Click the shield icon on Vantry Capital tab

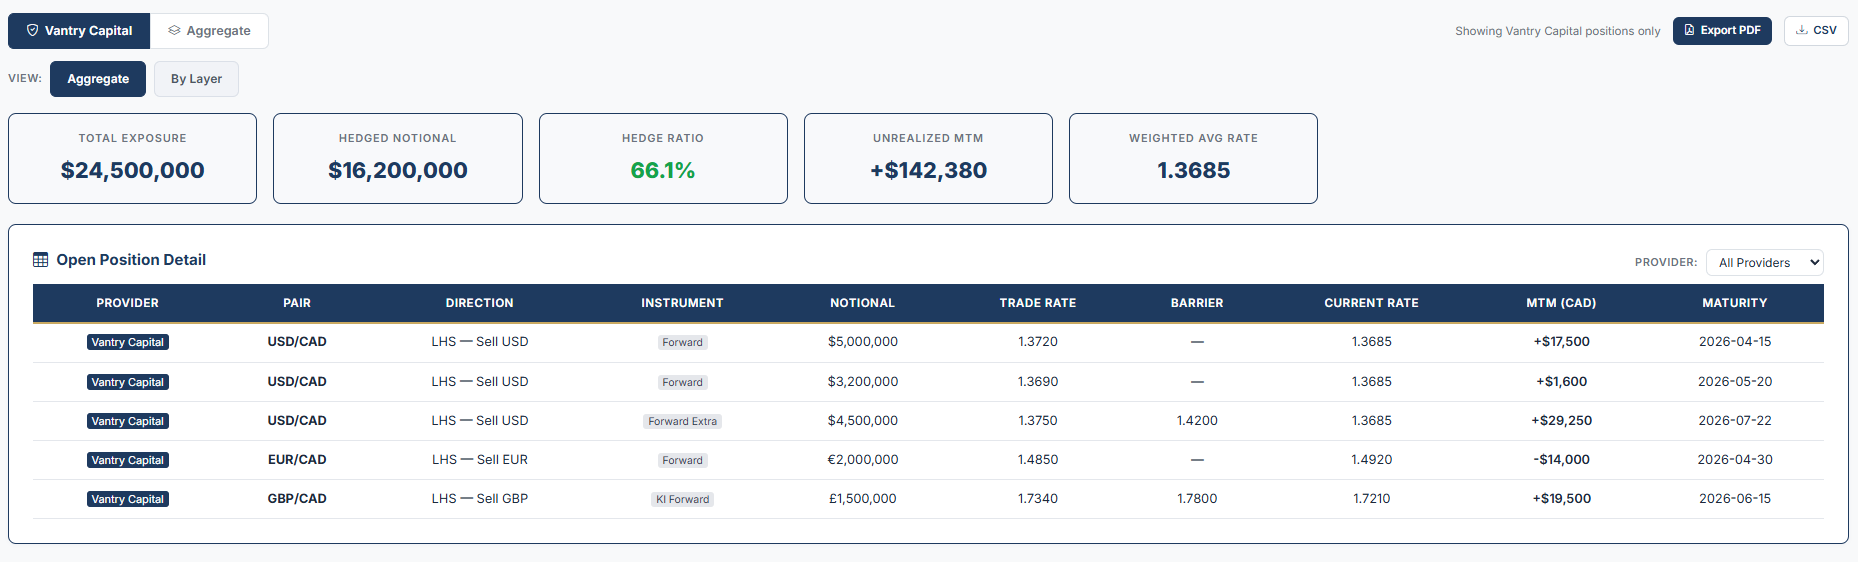pos(32,31)
